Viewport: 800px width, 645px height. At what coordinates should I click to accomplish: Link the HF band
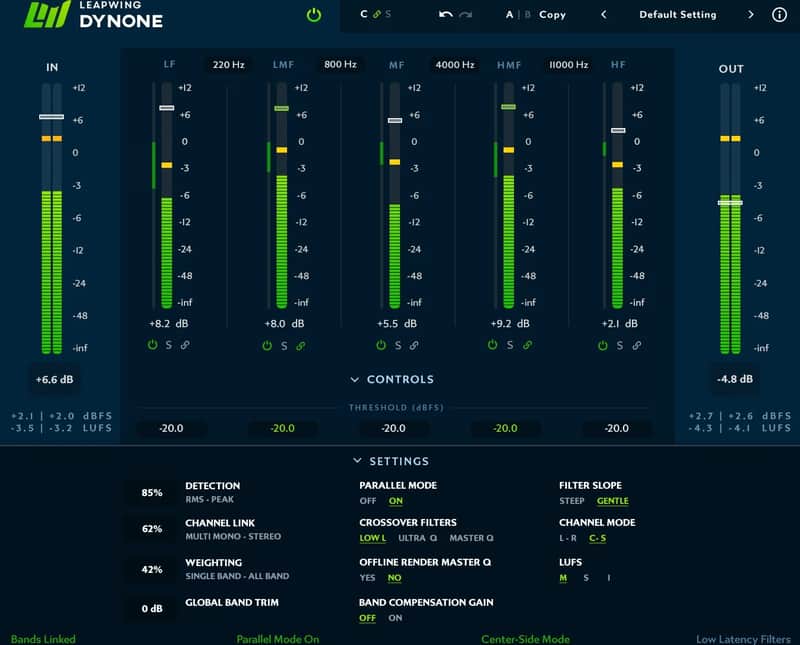637,345
